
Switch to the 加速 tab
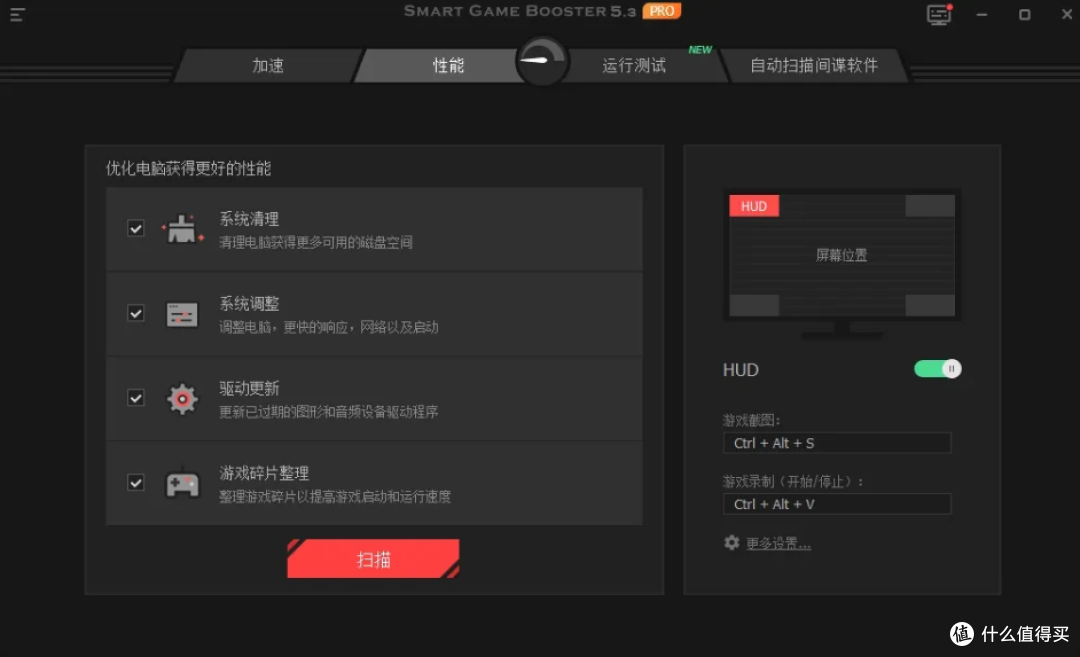point(267,65)
